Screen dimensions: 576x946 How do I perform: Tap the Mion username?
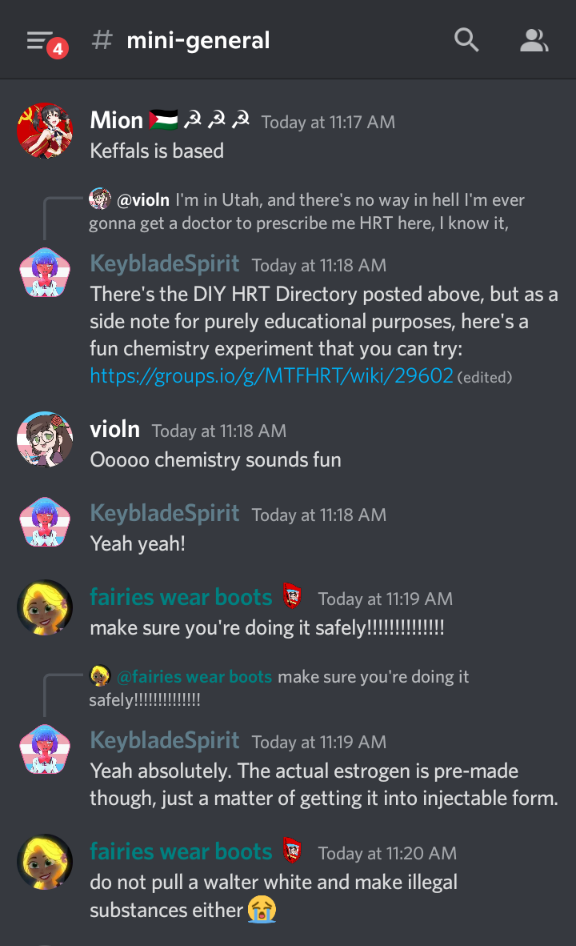116,120
